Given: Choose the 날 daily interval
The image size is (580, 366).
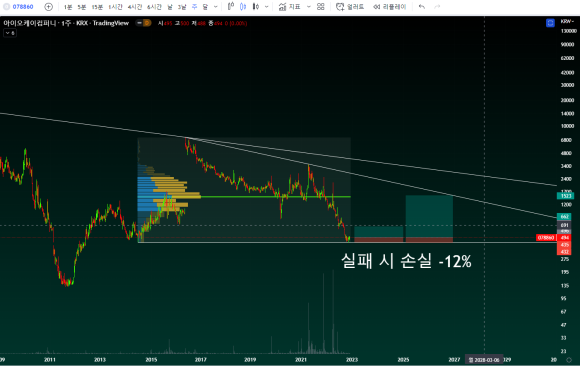Looking at the screenshot, I should (x=170, y=7).
